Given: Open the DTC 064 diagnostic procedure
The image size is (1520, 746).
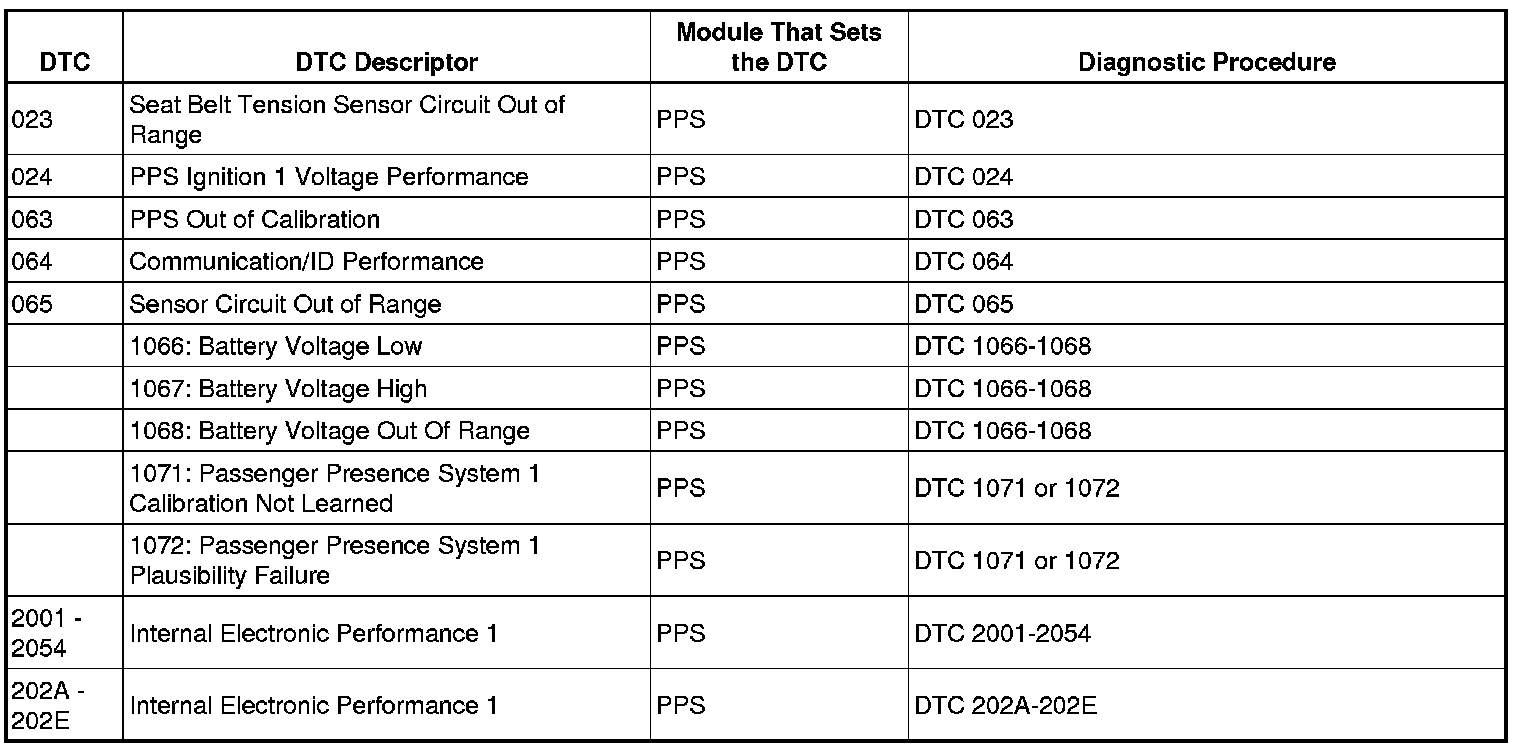Looking at the screenshot, I should coord(963,261).
